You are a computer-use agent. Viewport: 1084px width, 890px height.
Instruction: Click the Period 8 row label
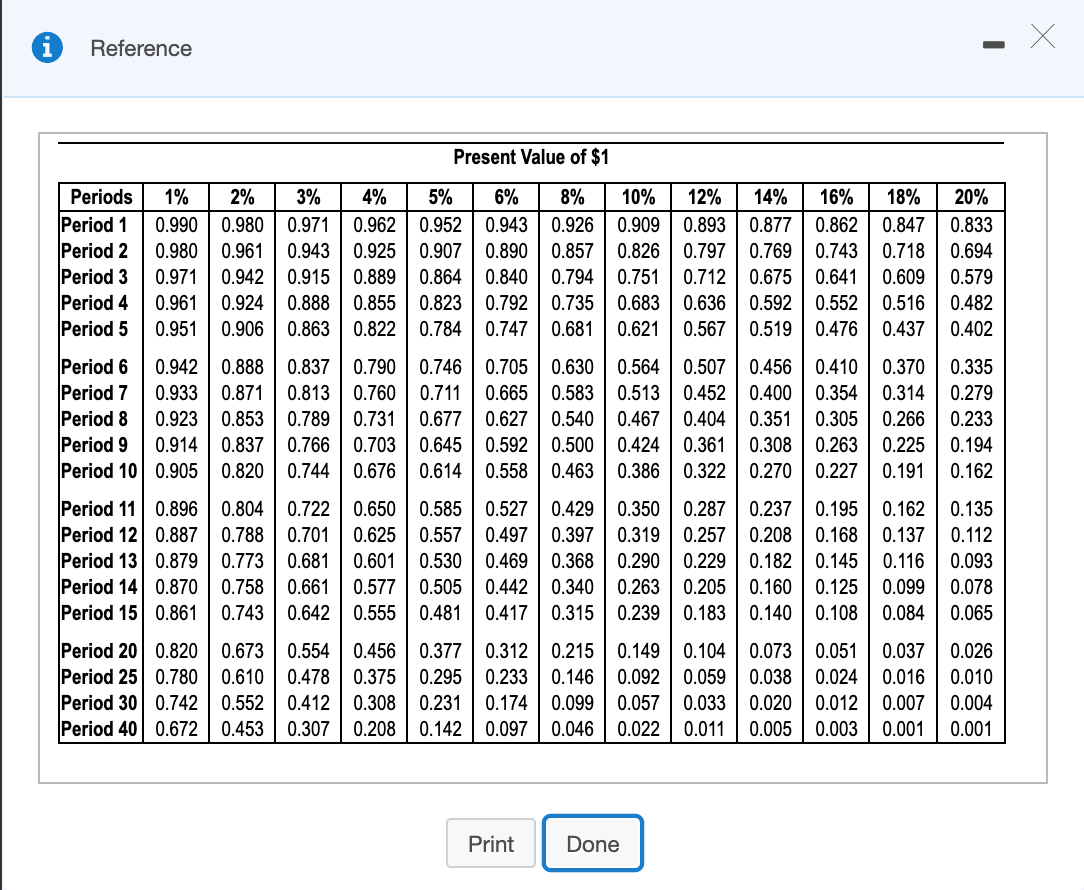click(94, 419)
